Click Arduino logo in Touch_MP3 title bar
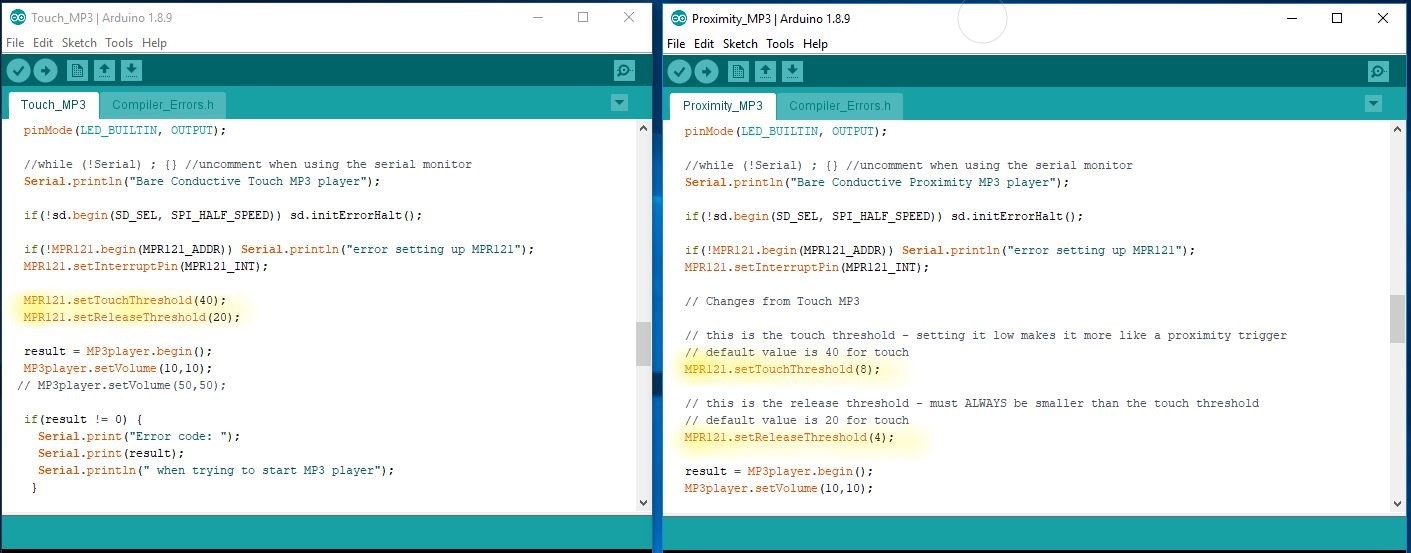The width and height of the screenshot is (1411, 553). click(17, 17)
